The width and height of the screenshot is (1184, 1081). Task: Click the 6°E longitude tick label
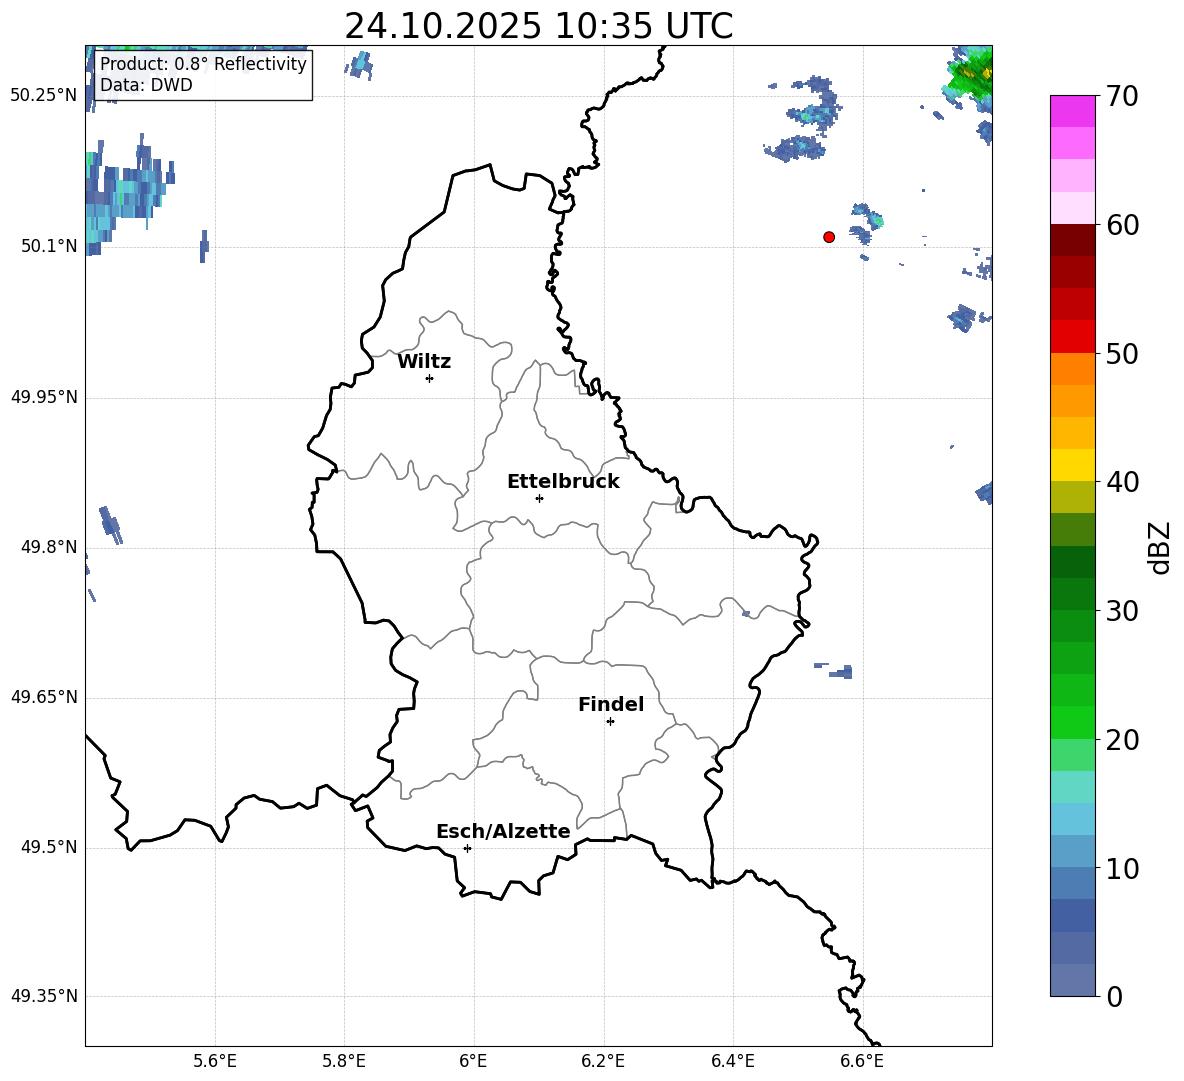(x=474, y=1060)
